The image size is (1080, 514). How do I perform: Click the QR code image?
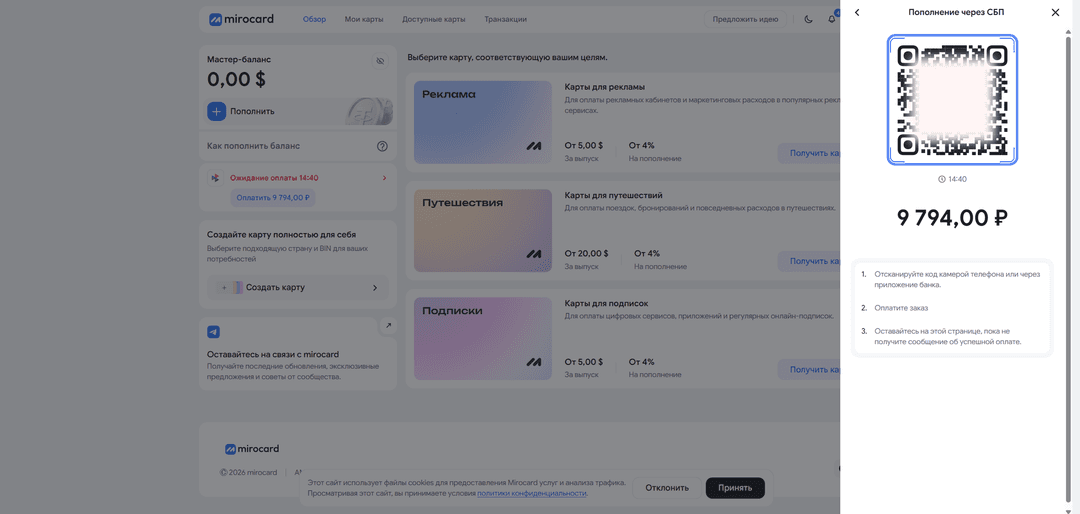coord(952,100)
